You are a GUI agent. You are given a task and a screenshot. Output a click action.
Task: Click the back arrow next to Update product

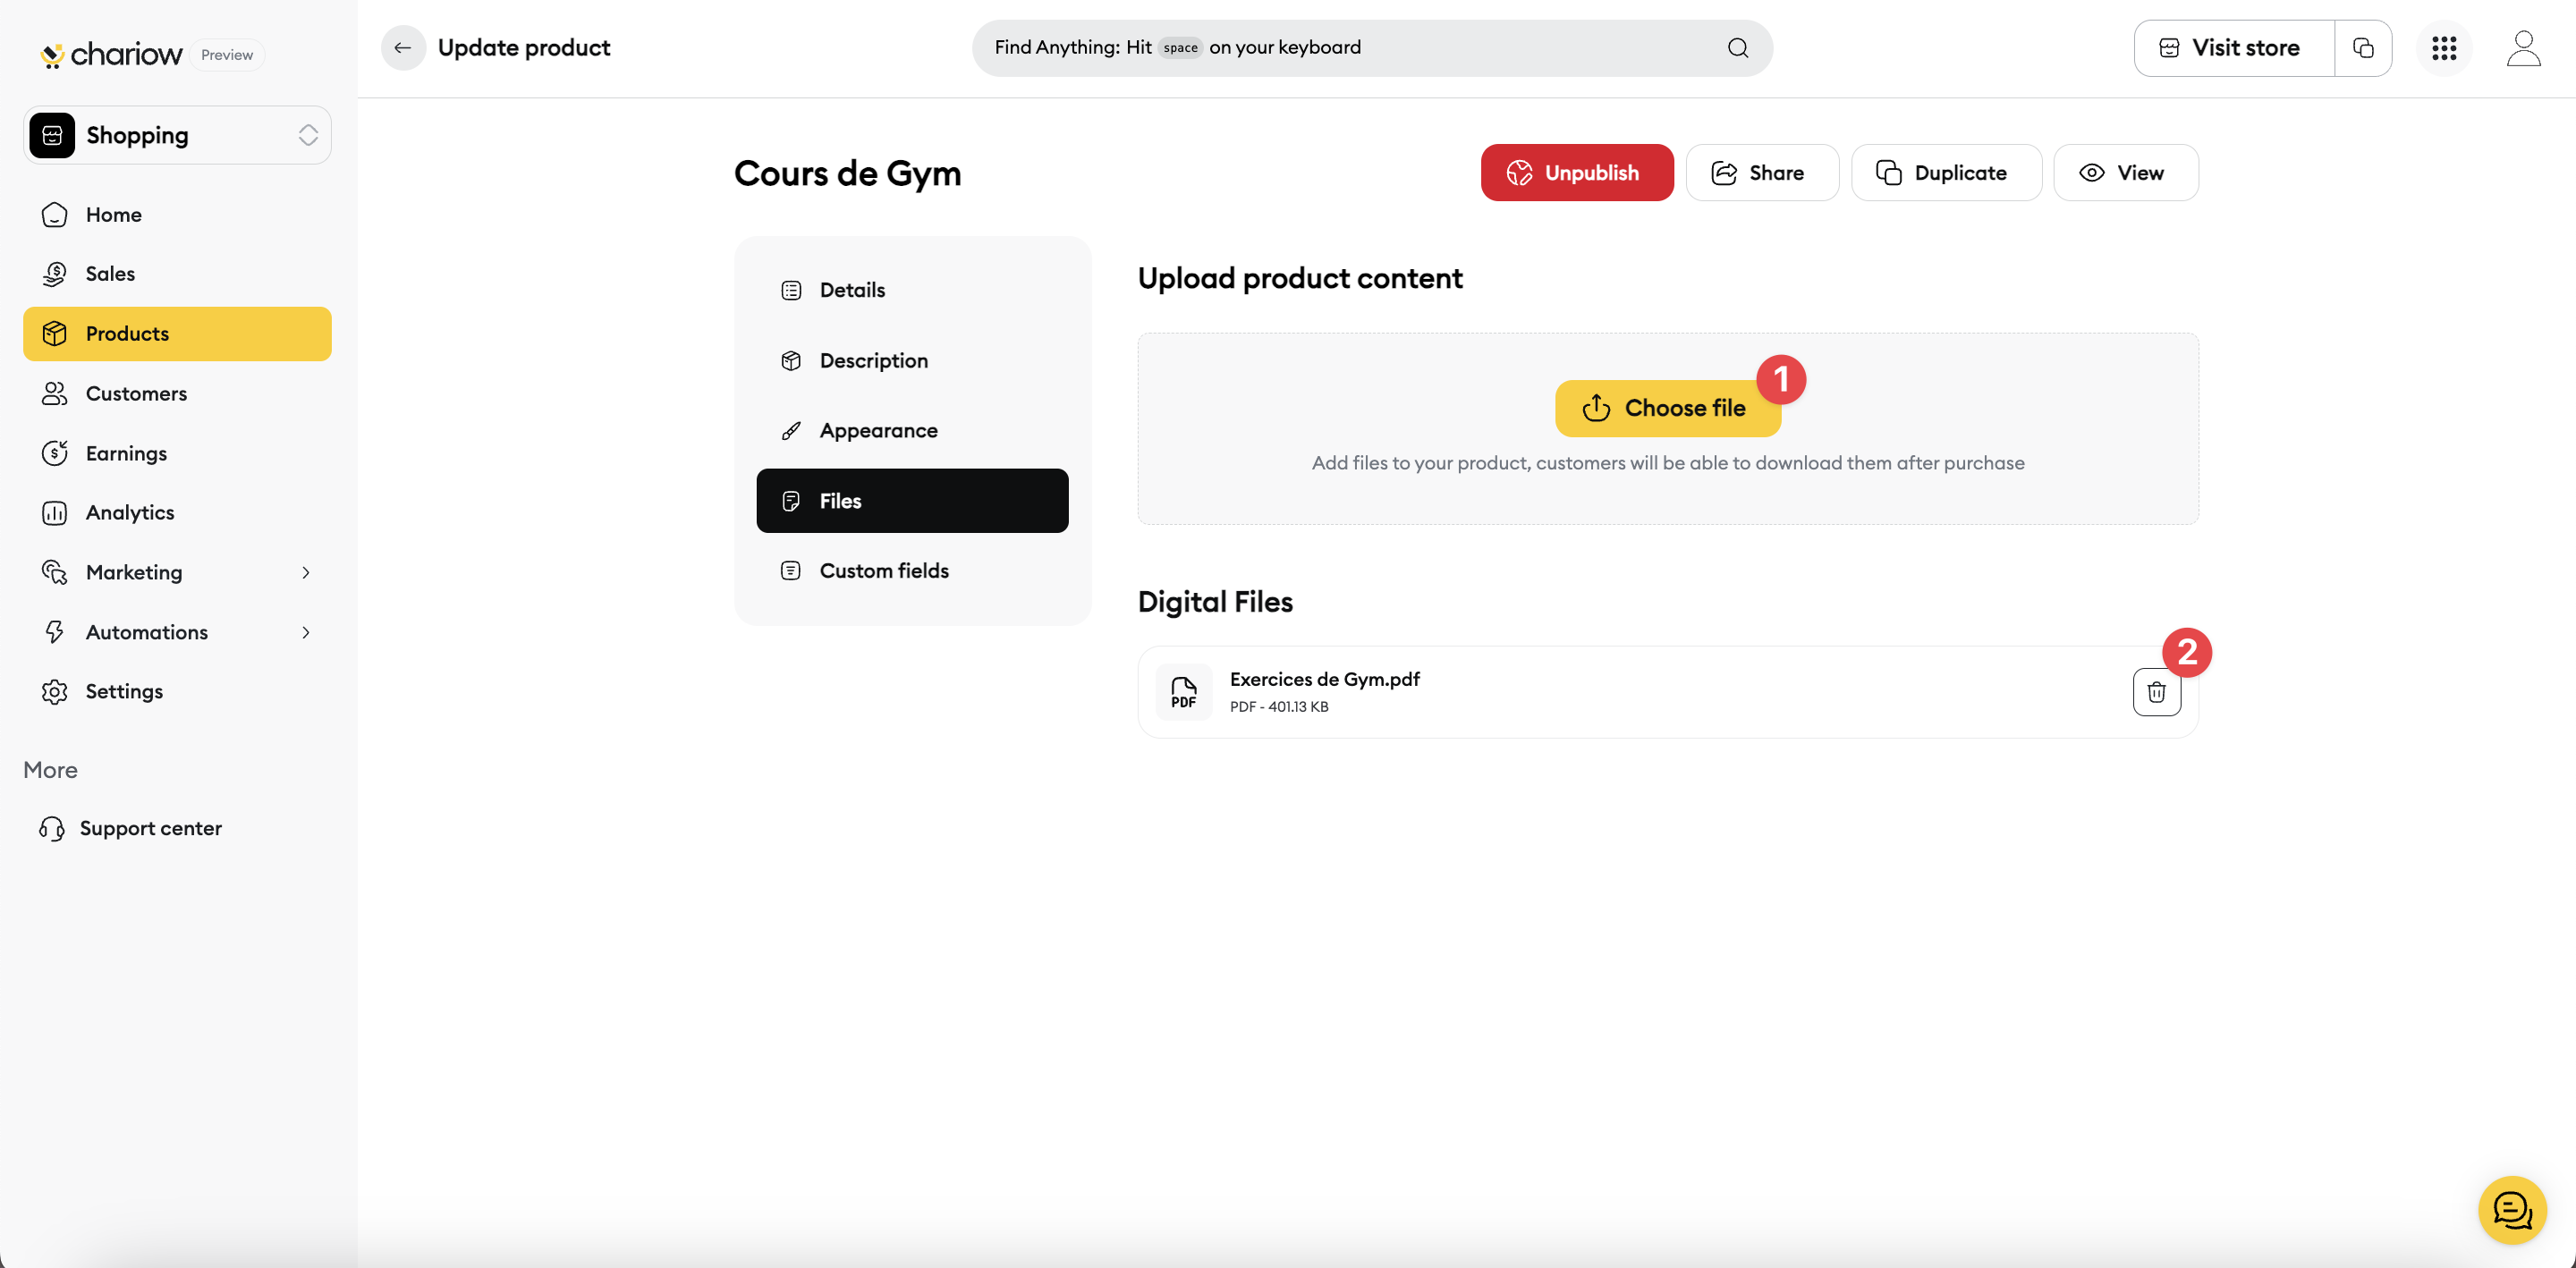point(403,48)
